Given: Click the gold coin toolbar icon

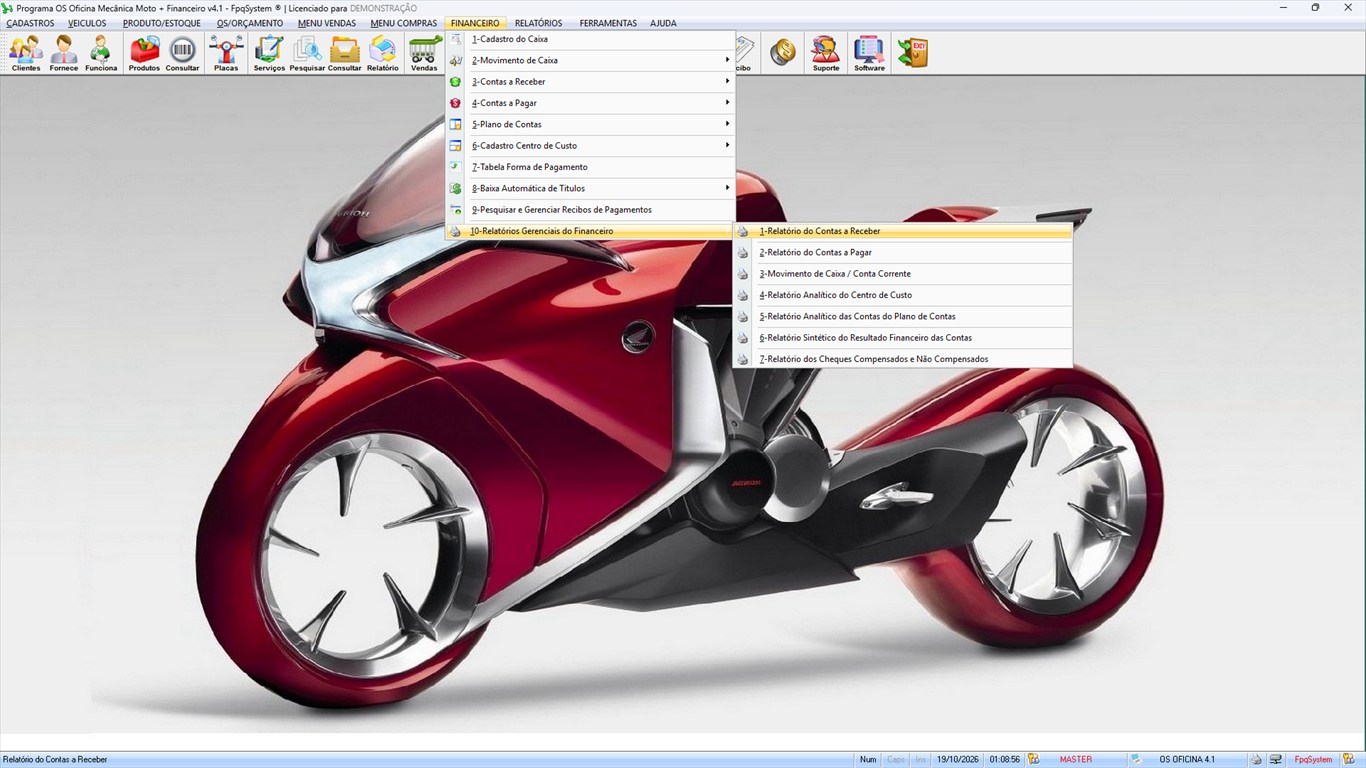Looking at the screenshot, I should [783, 53].
